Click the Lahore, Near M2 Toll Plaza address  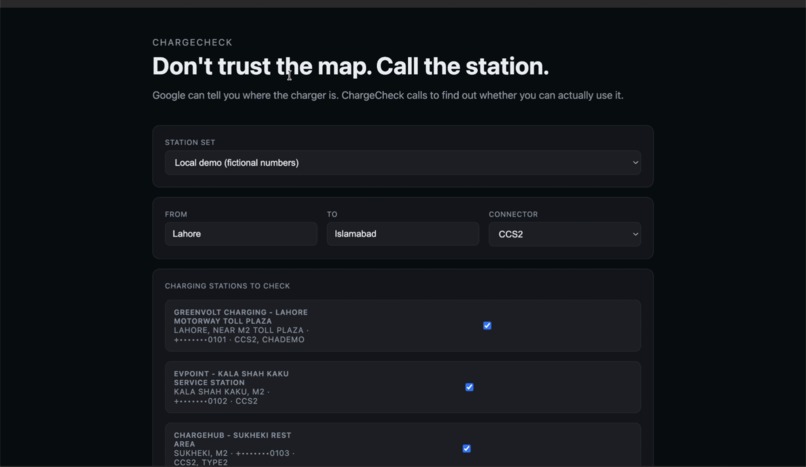click(239, 330)
